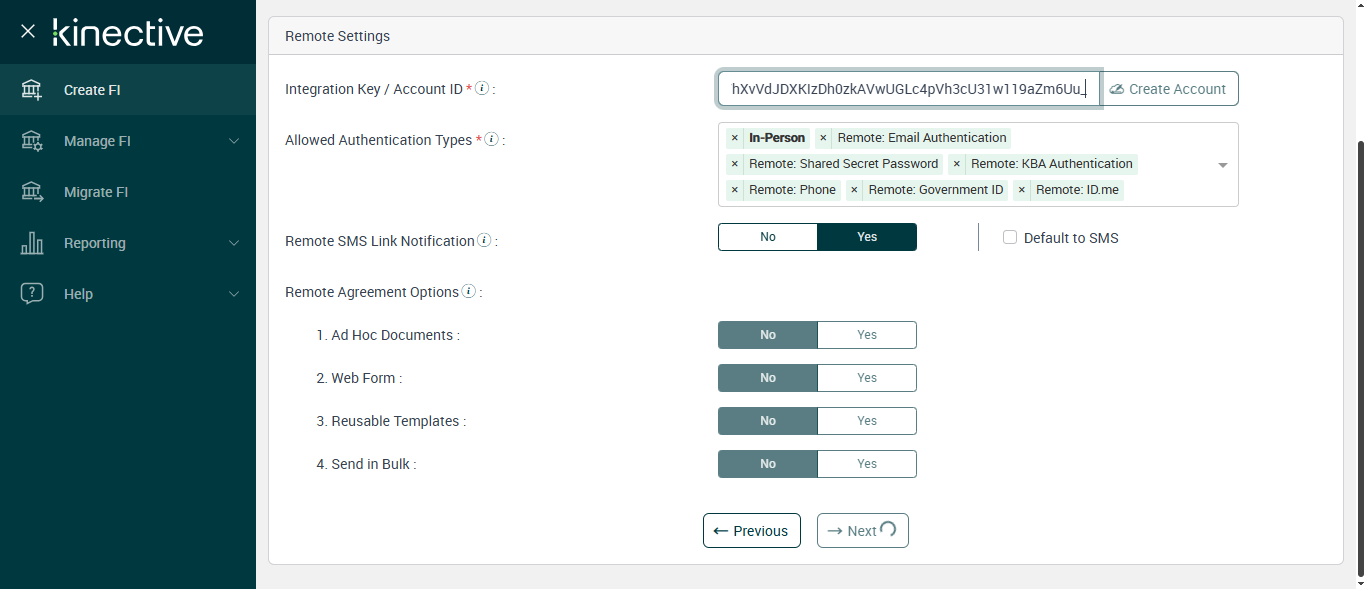Click the Previous button
The image size is (1366, 589).
751,531
